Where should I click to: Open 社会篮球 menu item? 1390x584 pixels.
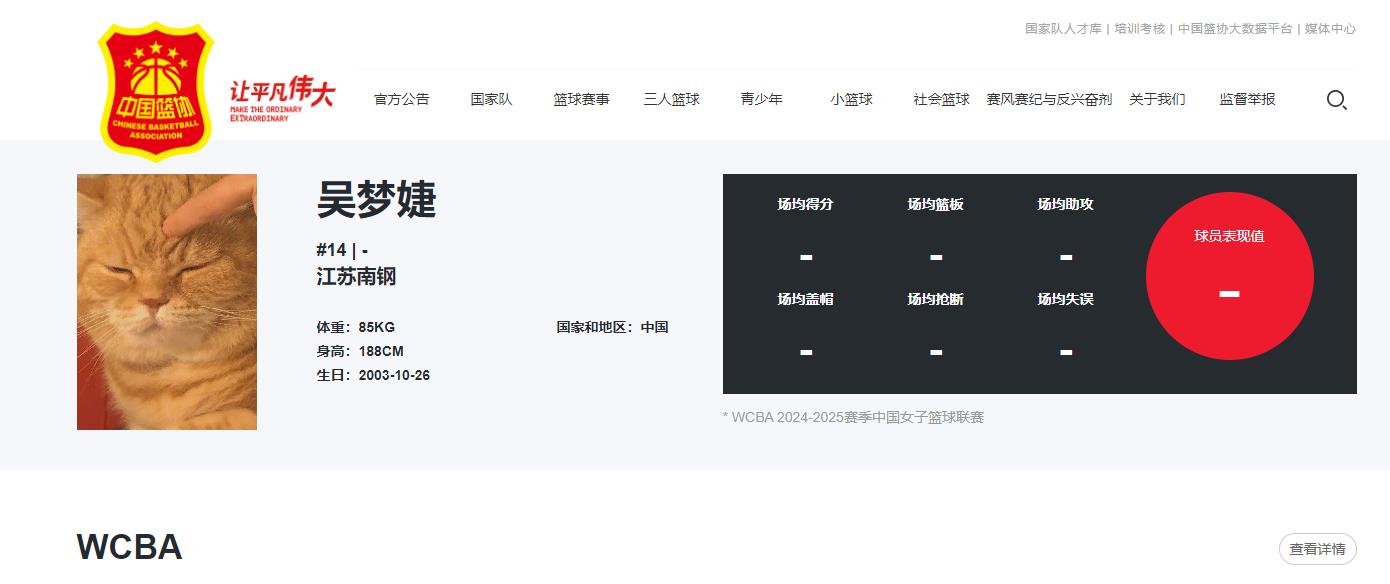coord(941,99)
